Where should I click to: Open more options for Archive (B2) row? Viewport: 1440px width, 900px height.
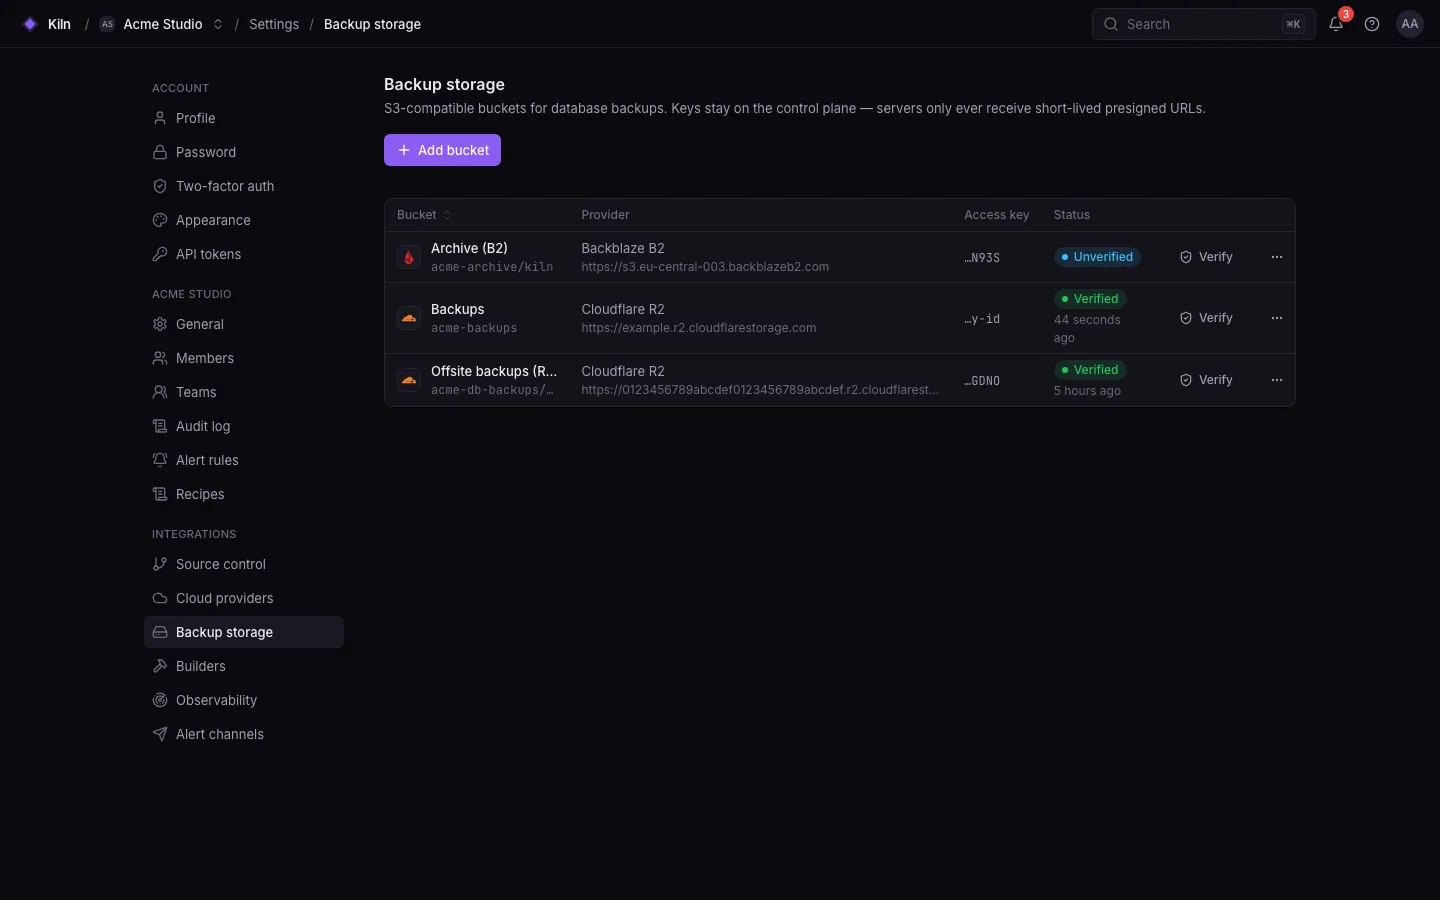[1277, 257]
